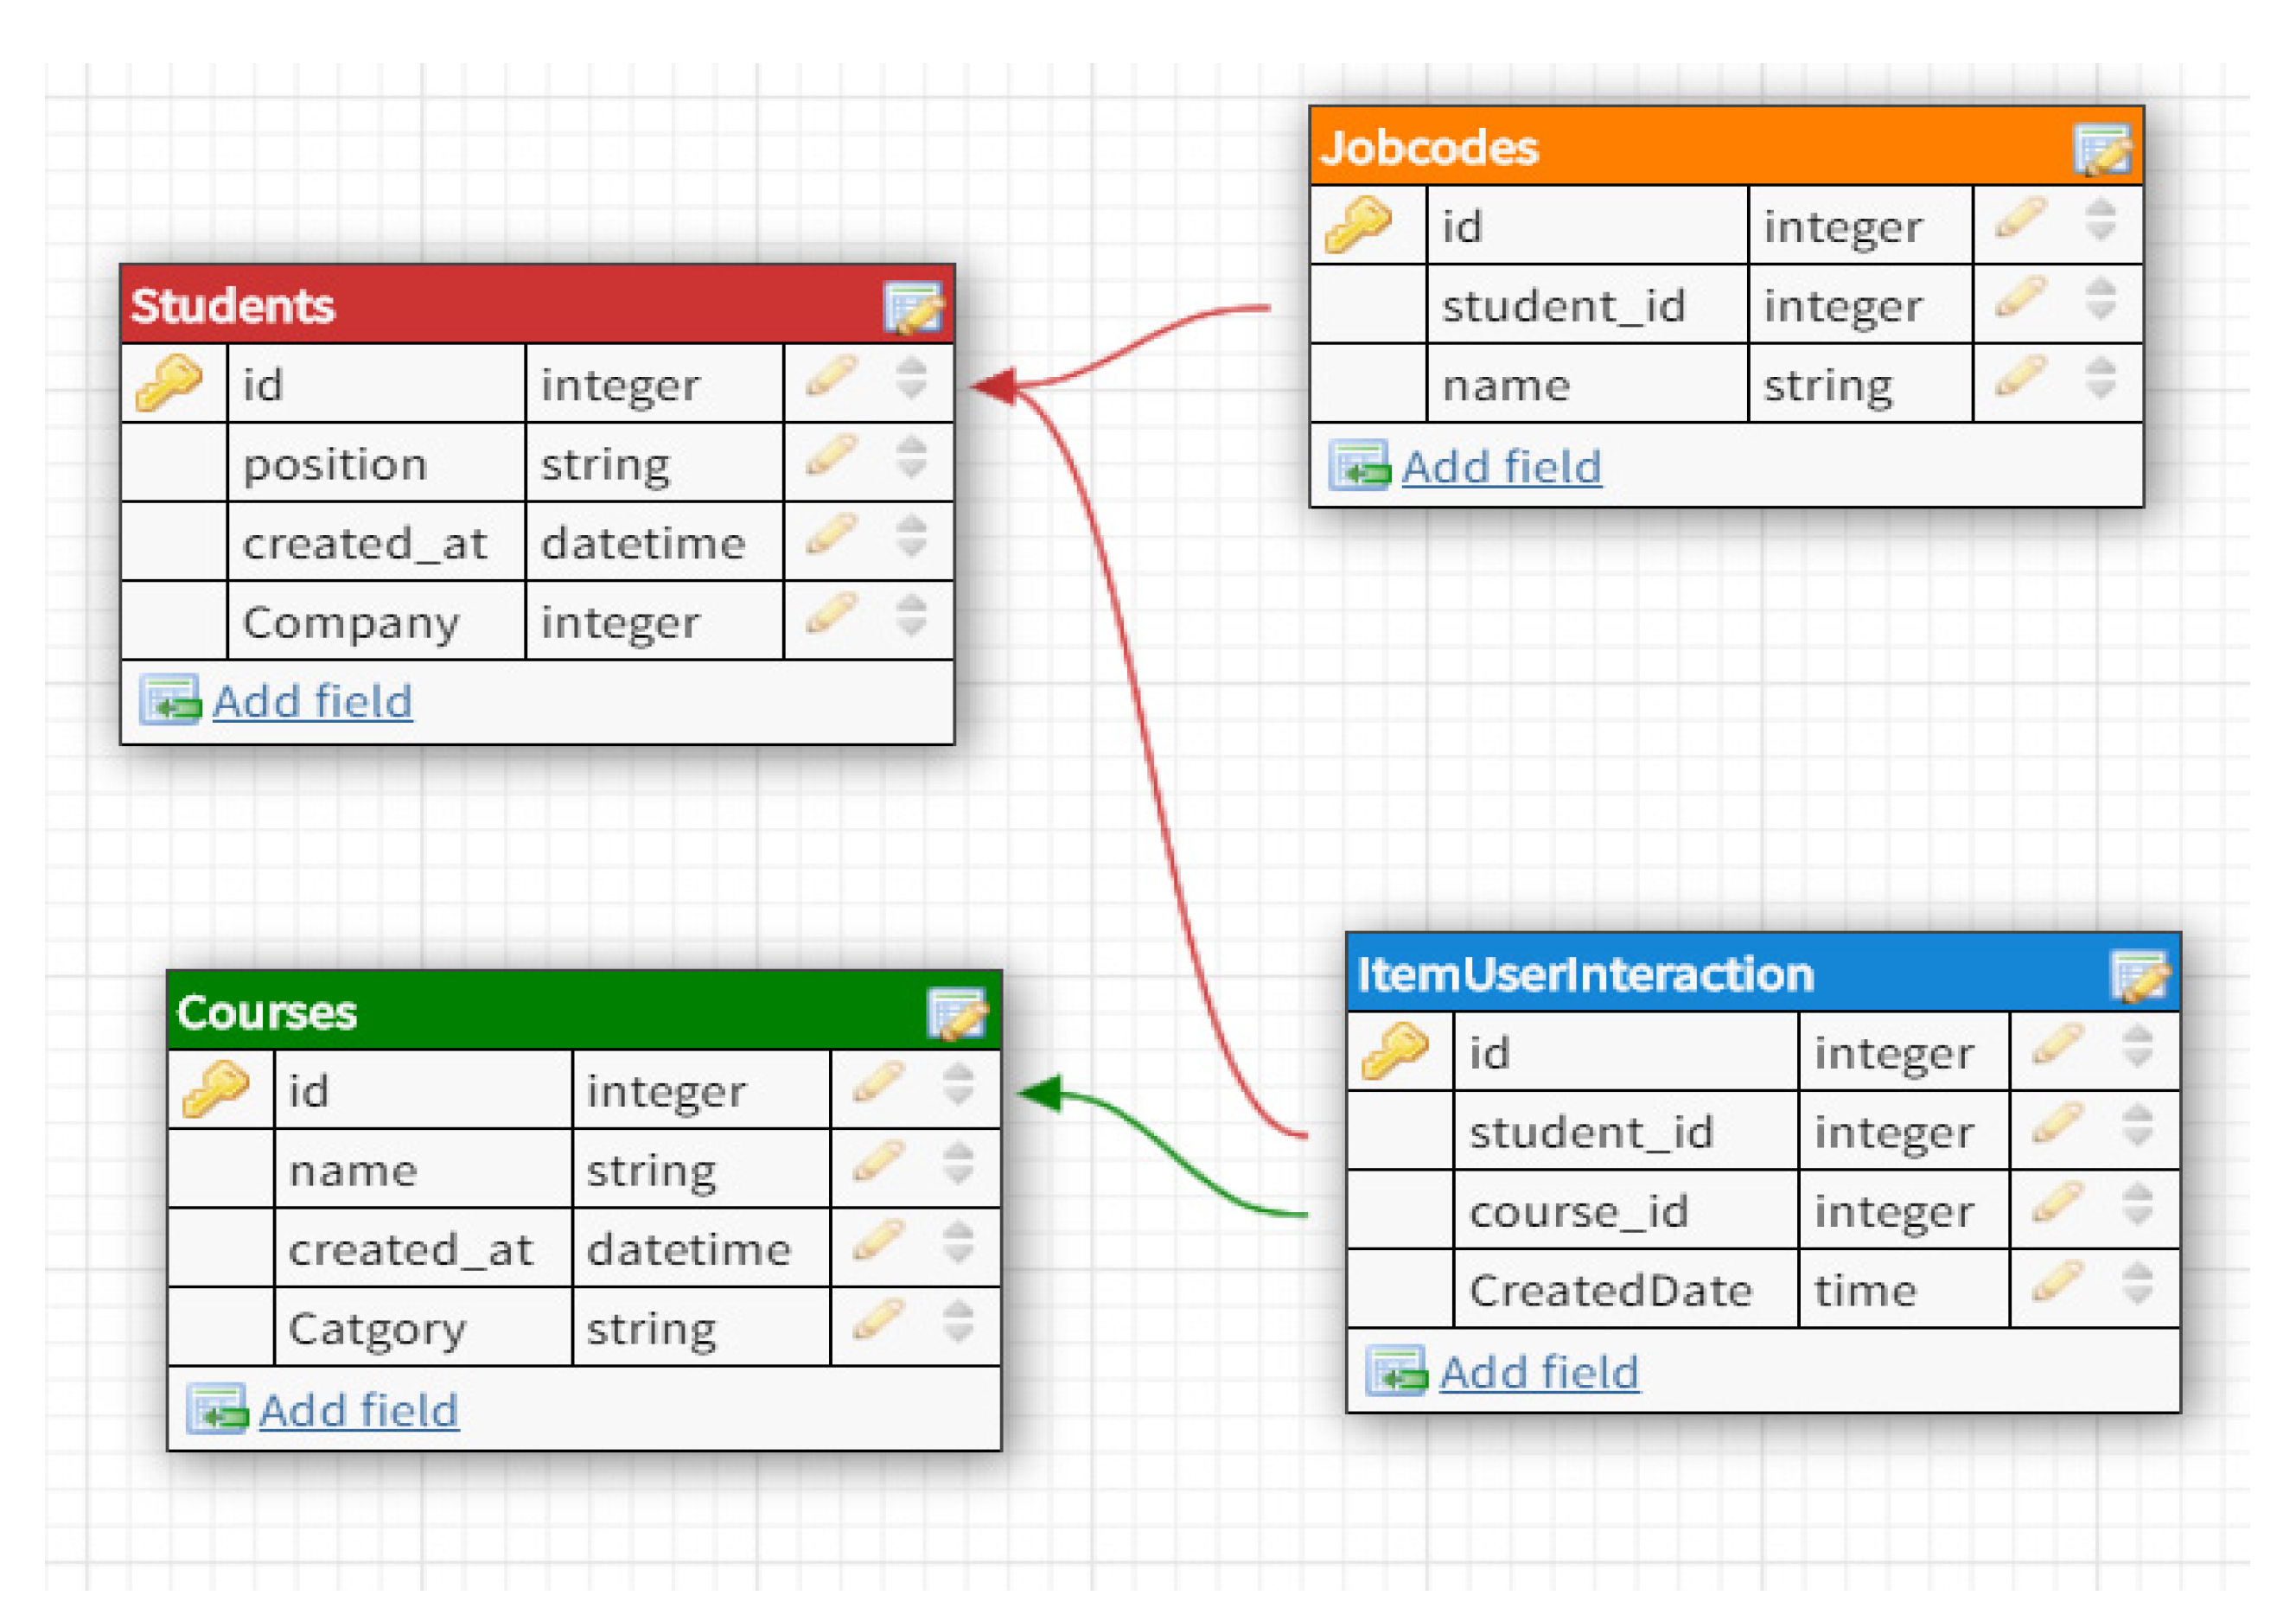This screenshot has width=2296, height=1621.
Task: Edit the Jobcodes student_id field pencil icon
Action: click(x=2021, y=297)
